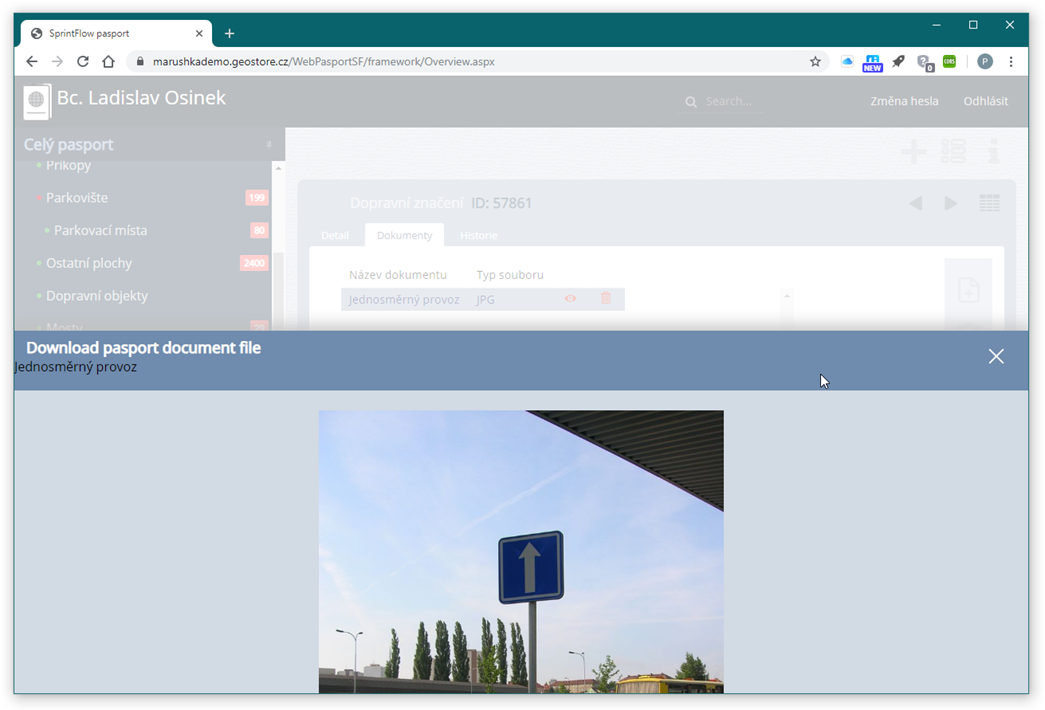Viewport: 1045px width, 710px height.
Task: Open the rocket extension icon
Action: 898,61
